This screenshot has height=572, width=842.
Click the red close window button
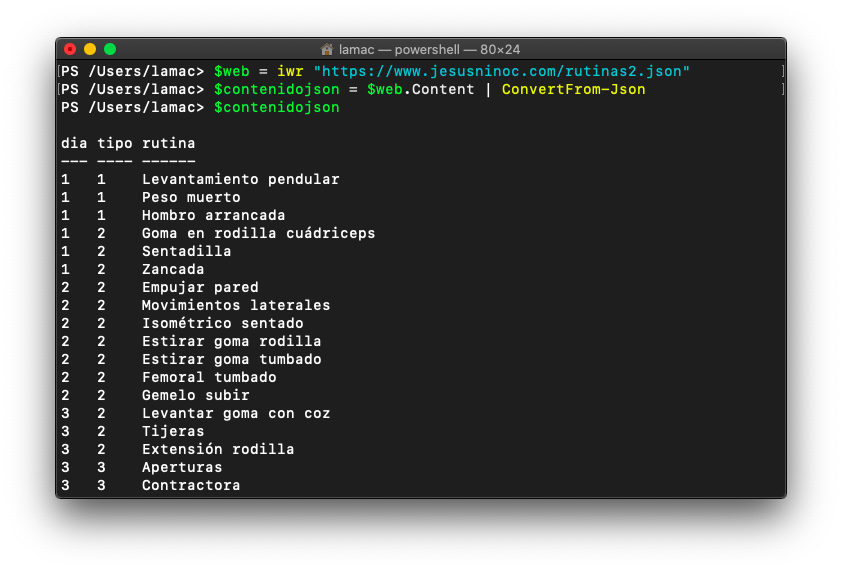click(70, 49)
